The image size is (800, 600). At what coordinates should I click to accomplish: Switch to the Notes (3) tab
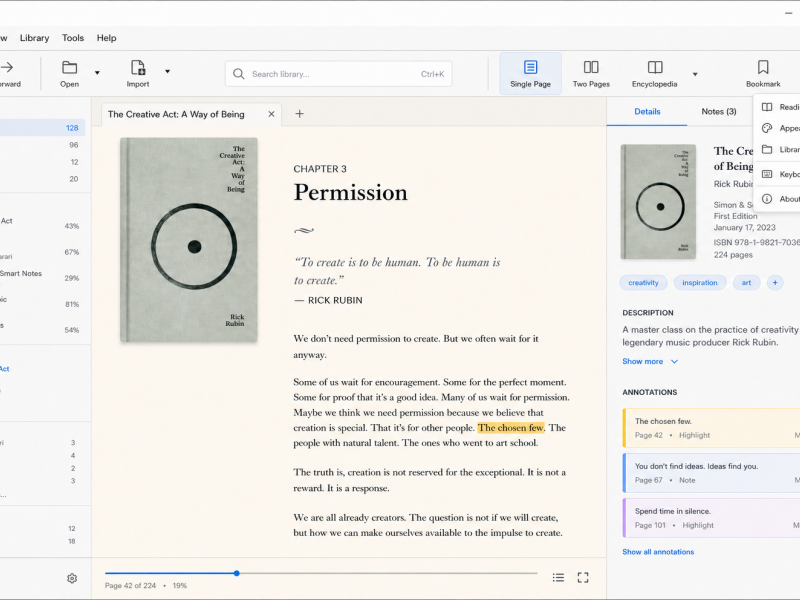point(718,111)
